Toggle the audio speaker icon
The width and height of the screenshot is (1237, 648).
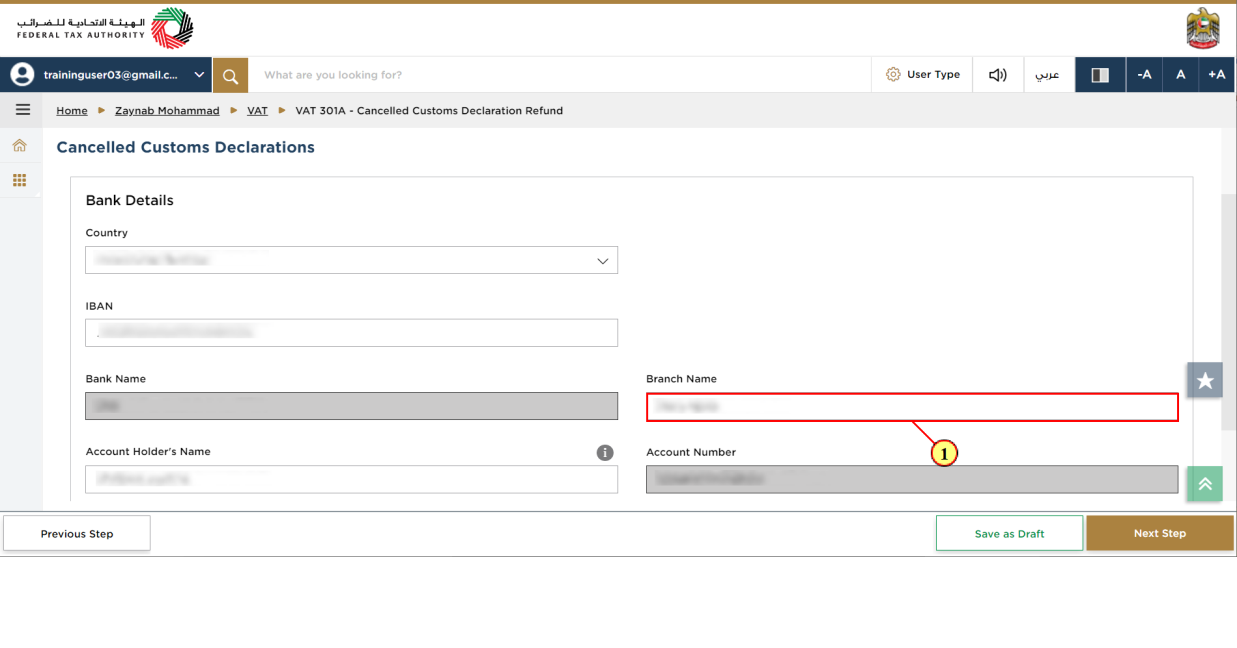[x=998, y=75]
